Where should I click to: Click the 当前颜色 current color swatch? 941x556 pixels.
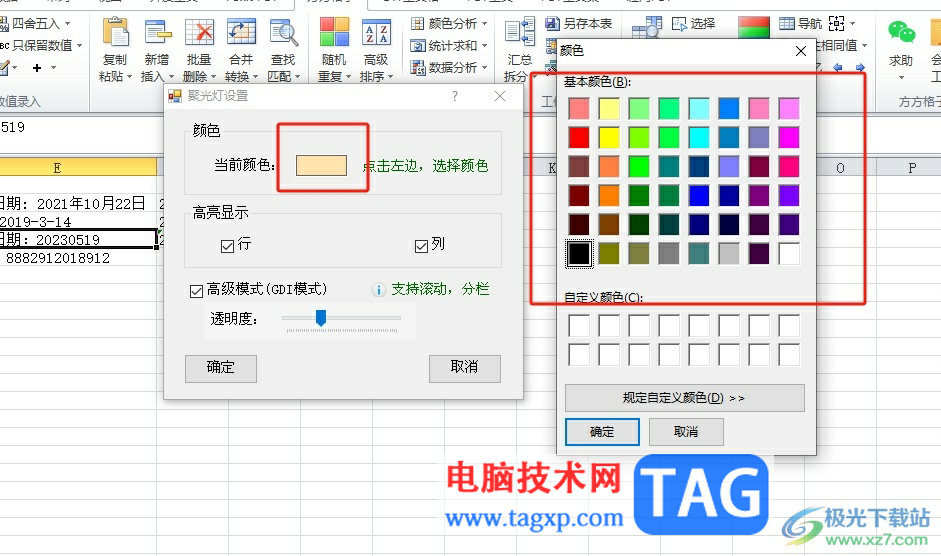pyautogui.click(x=322, y=165)
